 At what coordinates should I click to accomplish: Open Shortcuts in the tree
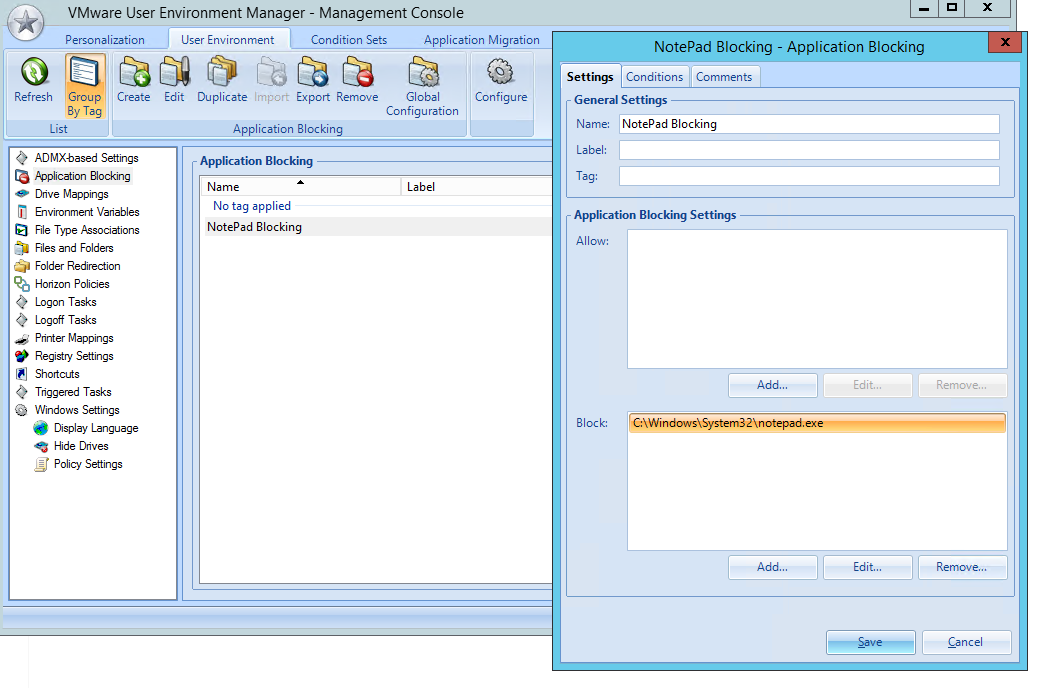tap(57, 373)
